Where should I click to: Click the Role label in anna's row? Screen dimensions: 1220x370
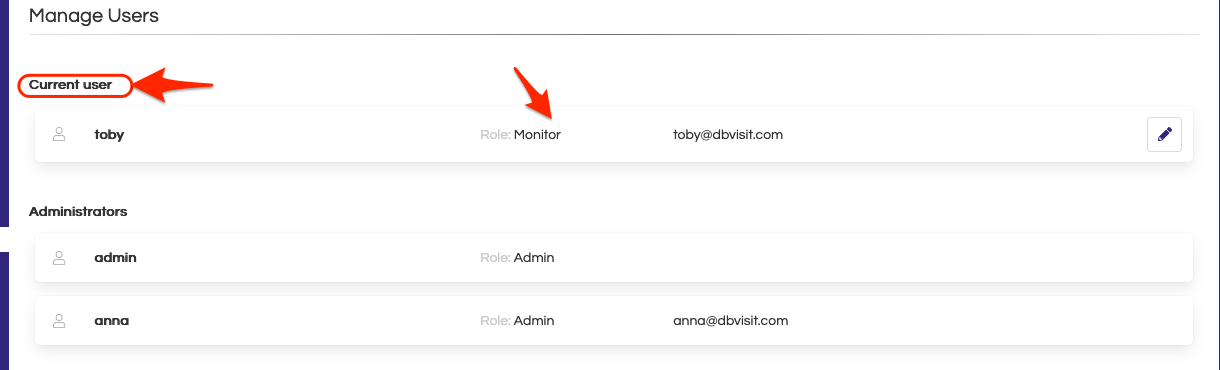point(495,321)
